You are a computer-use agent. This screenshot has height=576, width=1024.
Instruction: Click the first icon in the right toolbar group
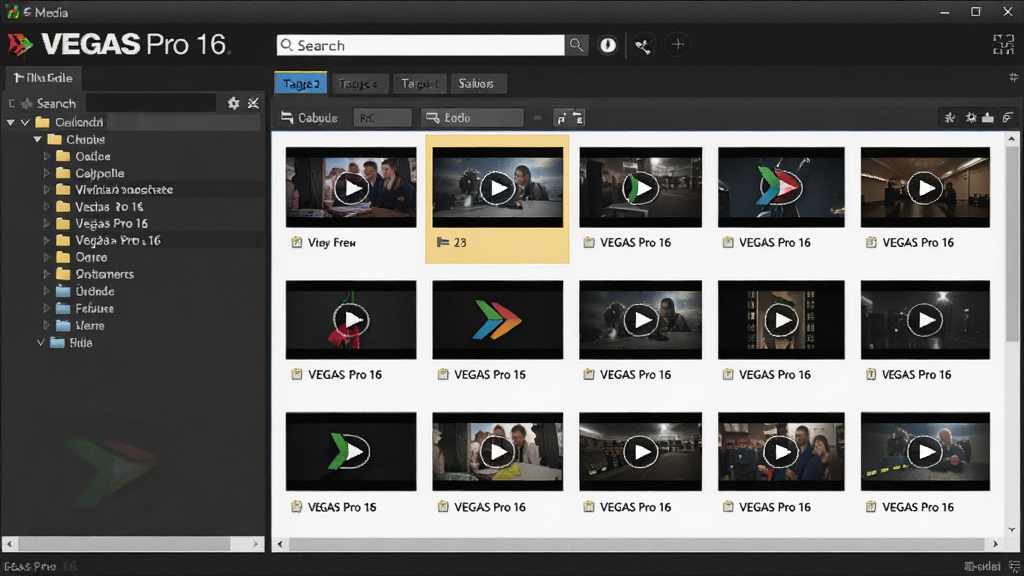[950, 118]
